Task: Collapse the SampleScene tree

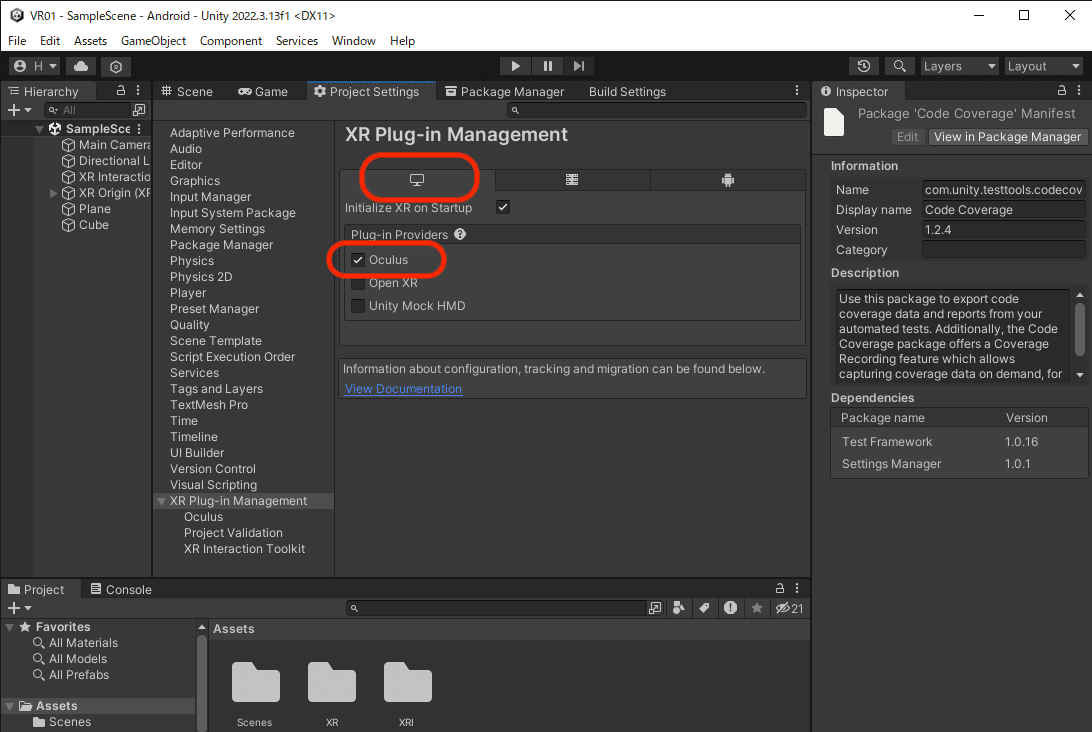Action: 39,129
